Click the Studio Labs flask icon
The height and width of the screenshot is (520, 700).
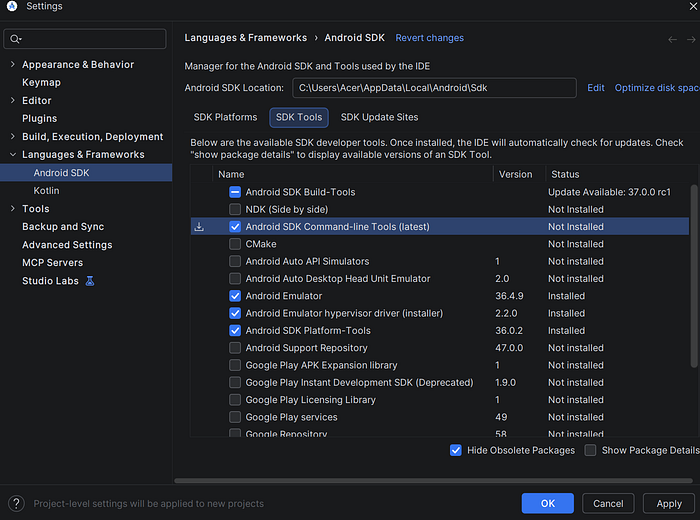pos(90,281)
